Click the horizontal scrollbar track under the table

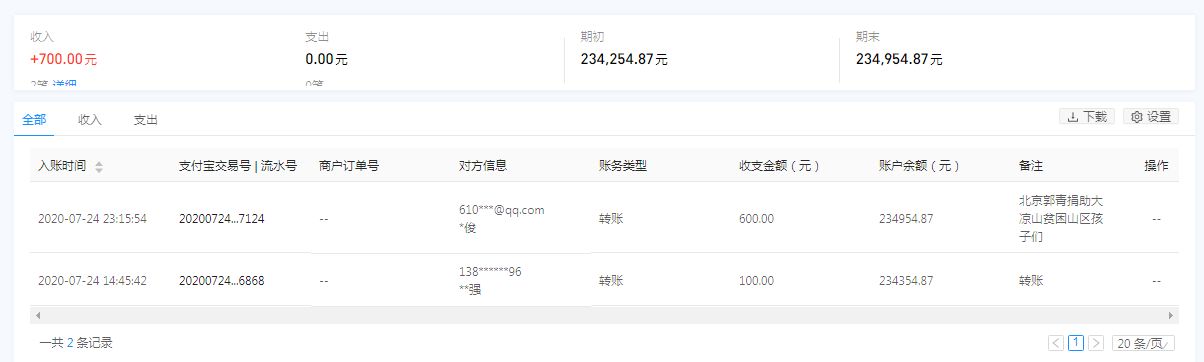click(x=602, y=315)
